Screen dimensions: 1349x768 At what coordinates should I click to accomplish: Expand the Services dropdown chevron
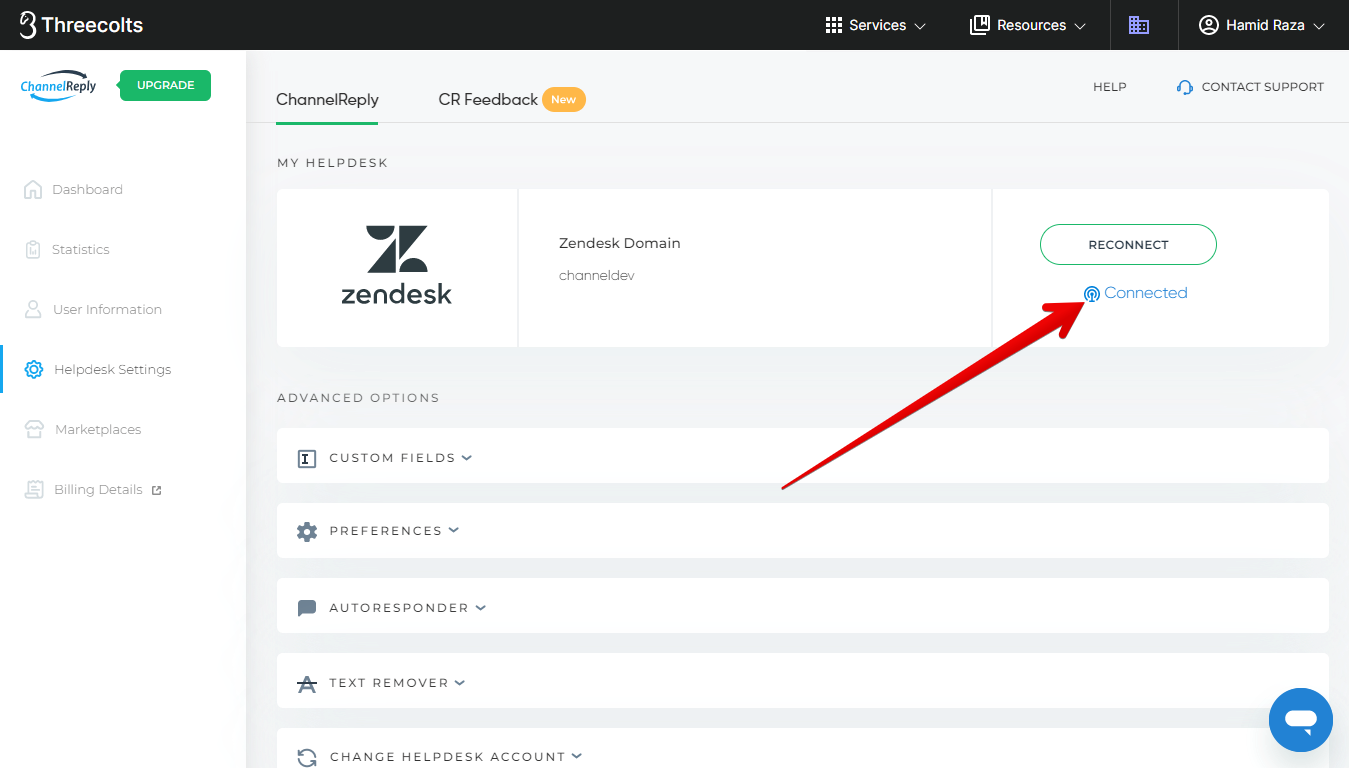coord(920,26)
